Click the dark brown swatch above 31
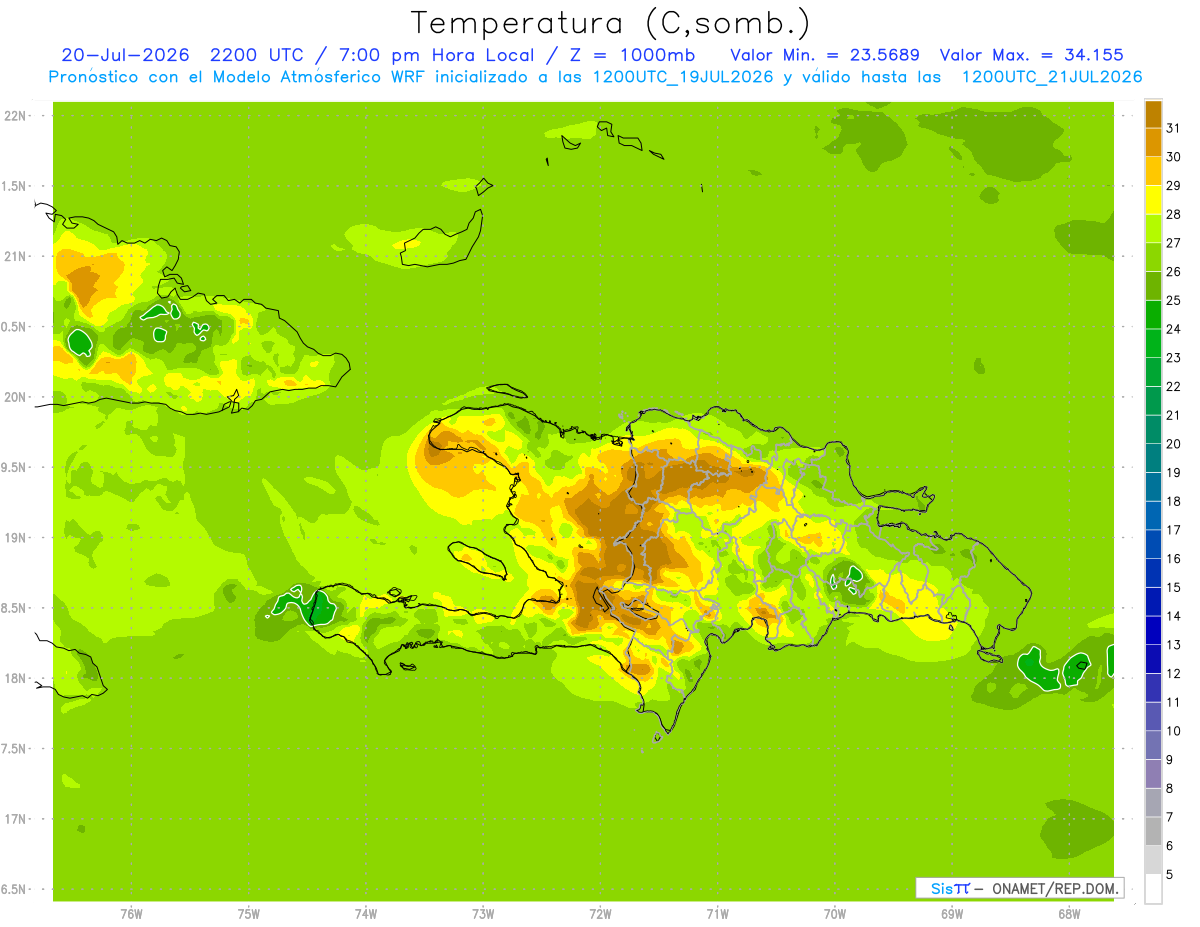 tap(1153, 114)
